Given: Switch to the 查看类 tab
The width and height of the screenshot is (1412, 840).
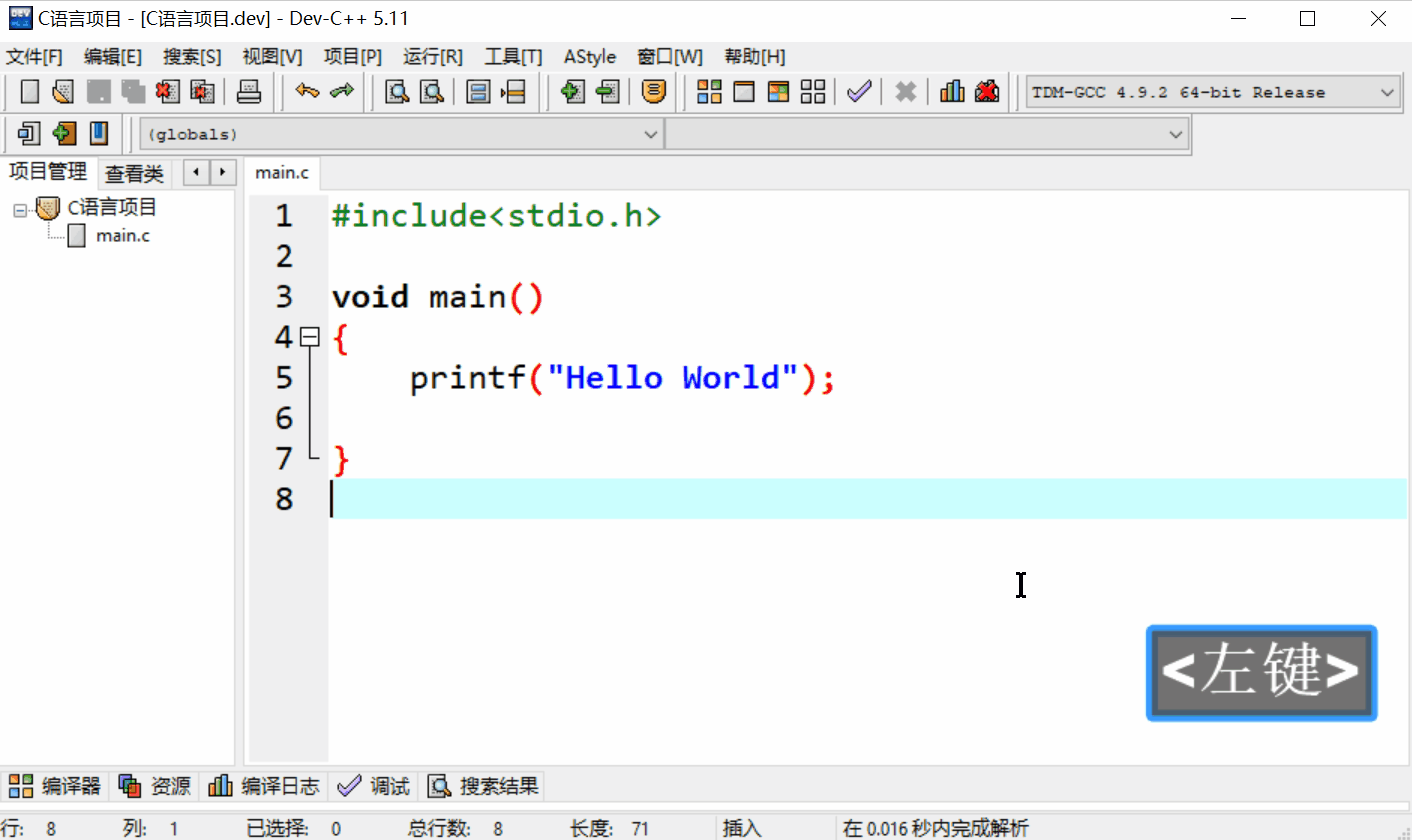Looking at the screenshot, I should [x=134, y=174].
